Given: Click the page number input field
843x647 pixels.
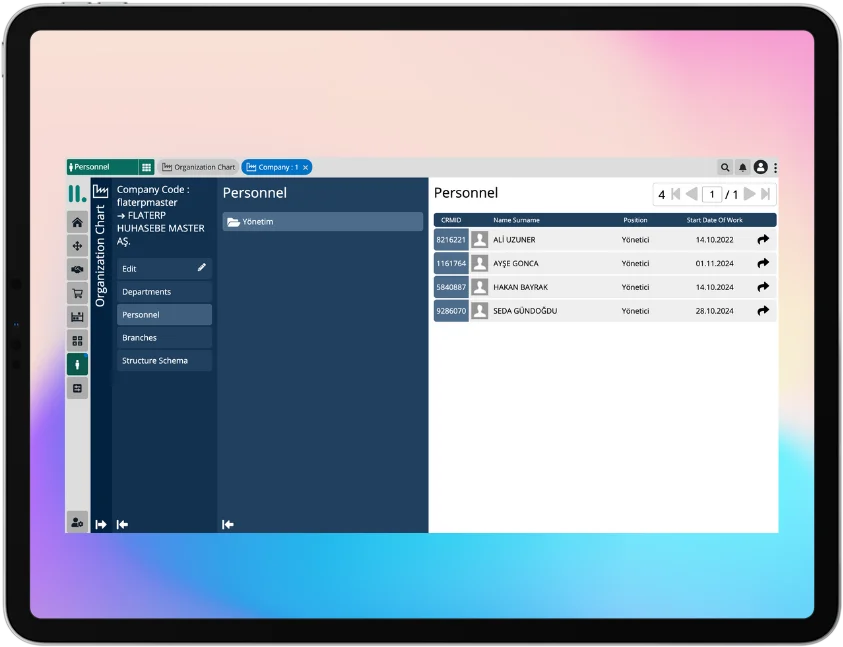Looking at the screenshot, I should pyautogui.click(x=711, y=194).
